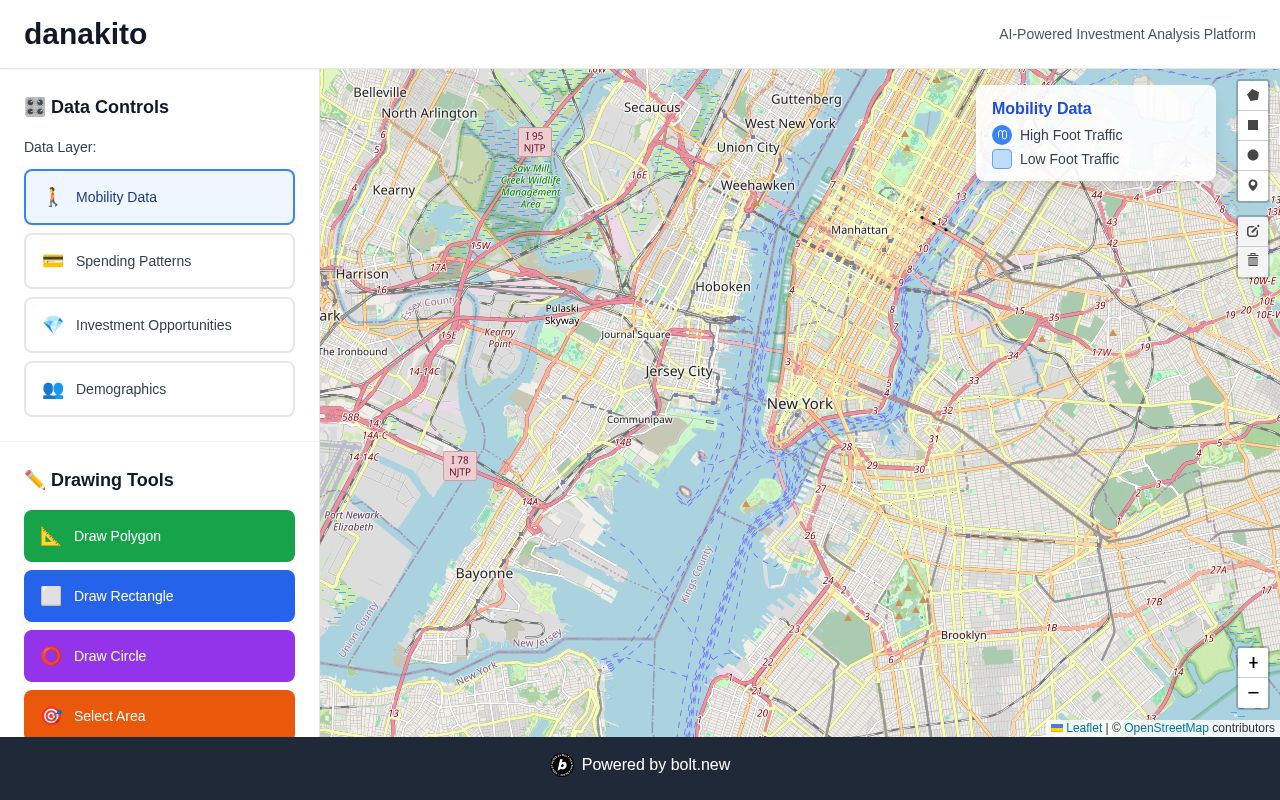Click the Journal Square map label
The width and height of the screenshot is (1280, 800).
click(636, 335)
